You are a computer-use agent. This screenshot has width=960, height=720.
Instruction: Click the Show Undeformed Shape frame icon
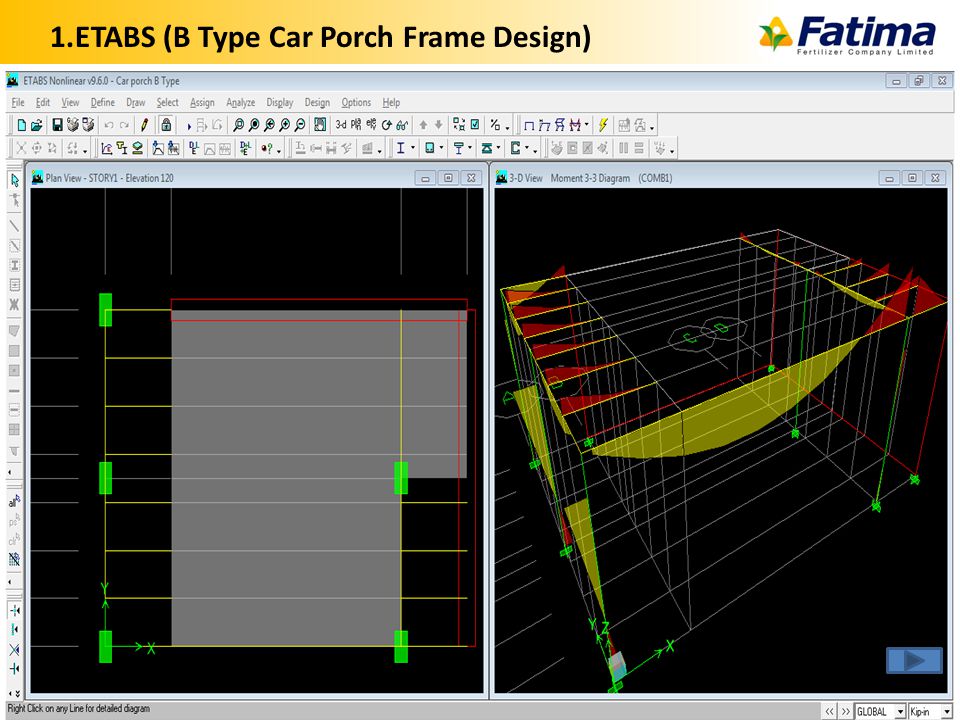(530, 126)
